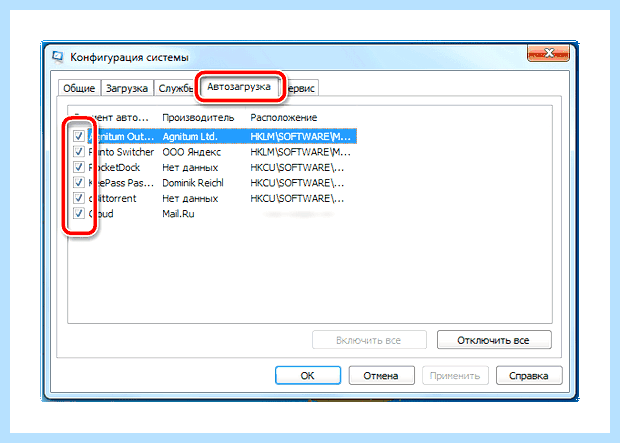This screenshot has width=620, height=443.
Task: Uncheck the Punto Switcher startup checkbox
Action: point(79,152)
